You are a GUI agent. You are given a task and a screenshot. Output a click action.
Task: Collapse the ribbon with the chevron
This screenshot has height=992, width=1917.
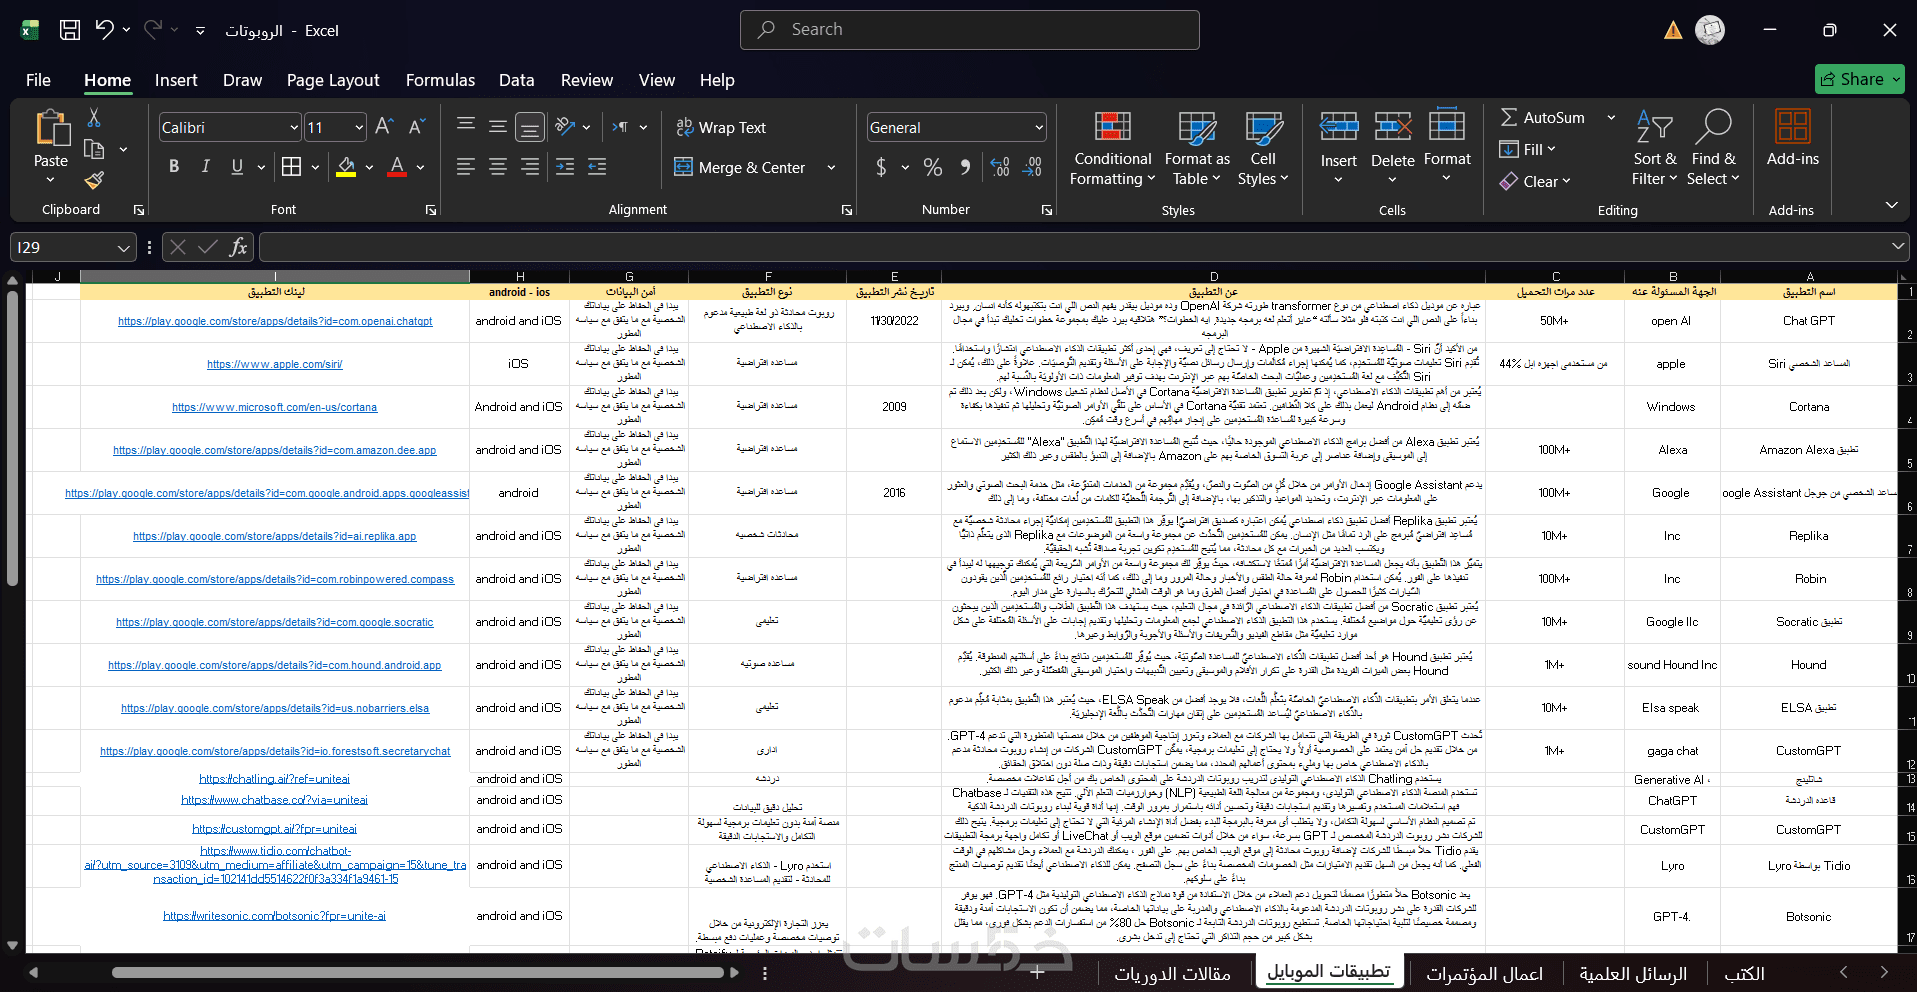click(x=1891, y=205)
